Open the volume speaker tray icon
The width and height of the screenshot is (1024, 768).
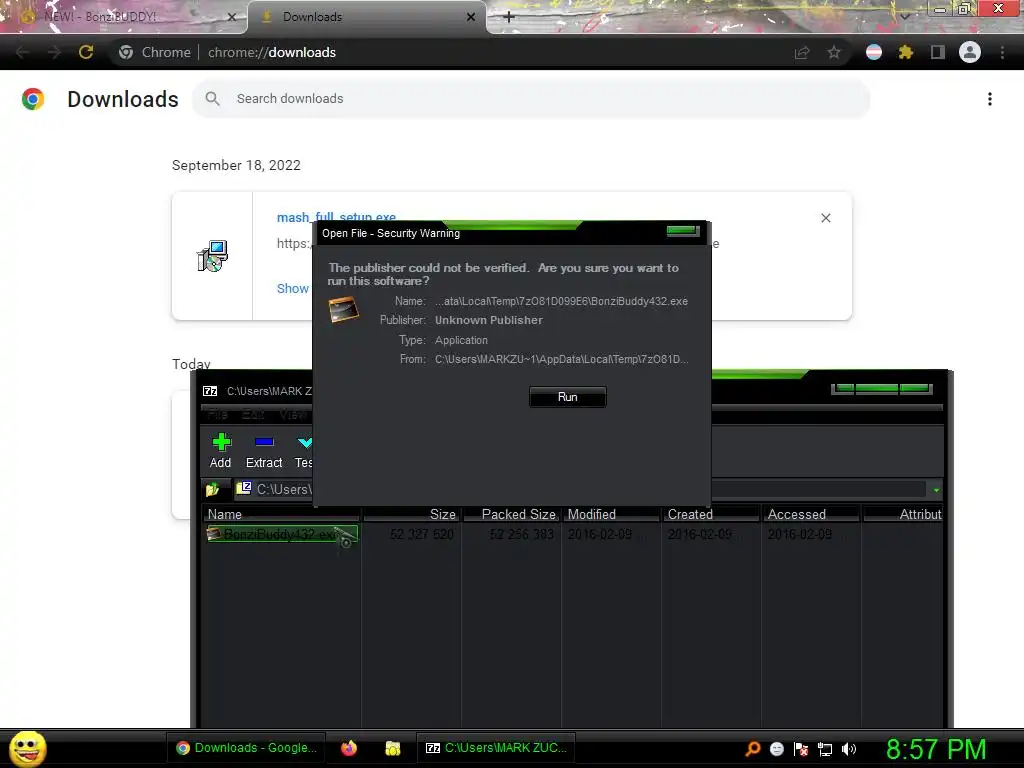(849, 749)
